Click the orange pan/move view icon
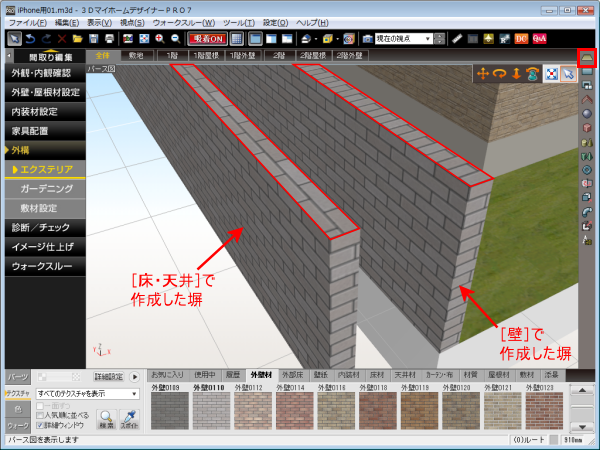 [x=483, y=72]
